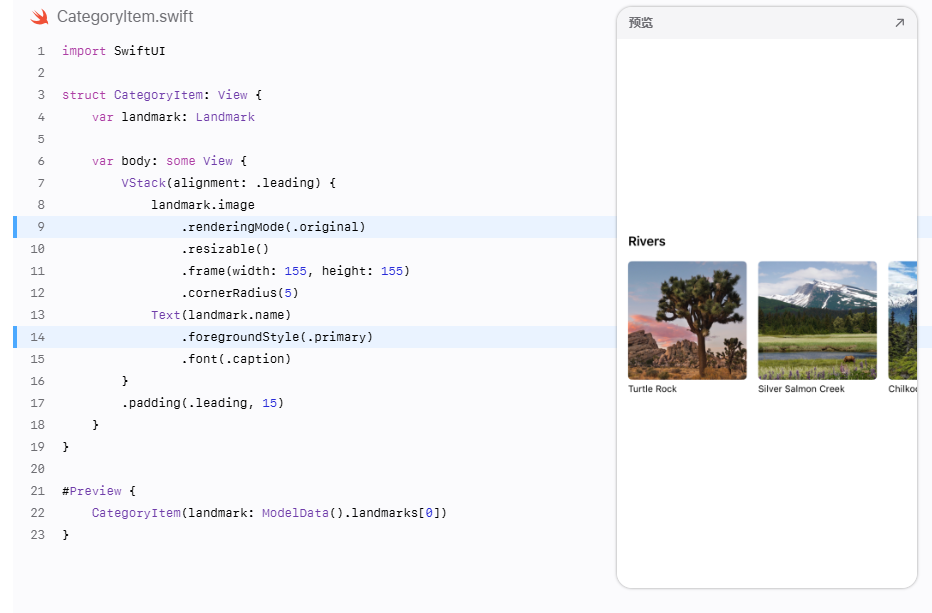
Task: Click the .frame(width: 155, height: 155) line
Action: click(295, 271)
